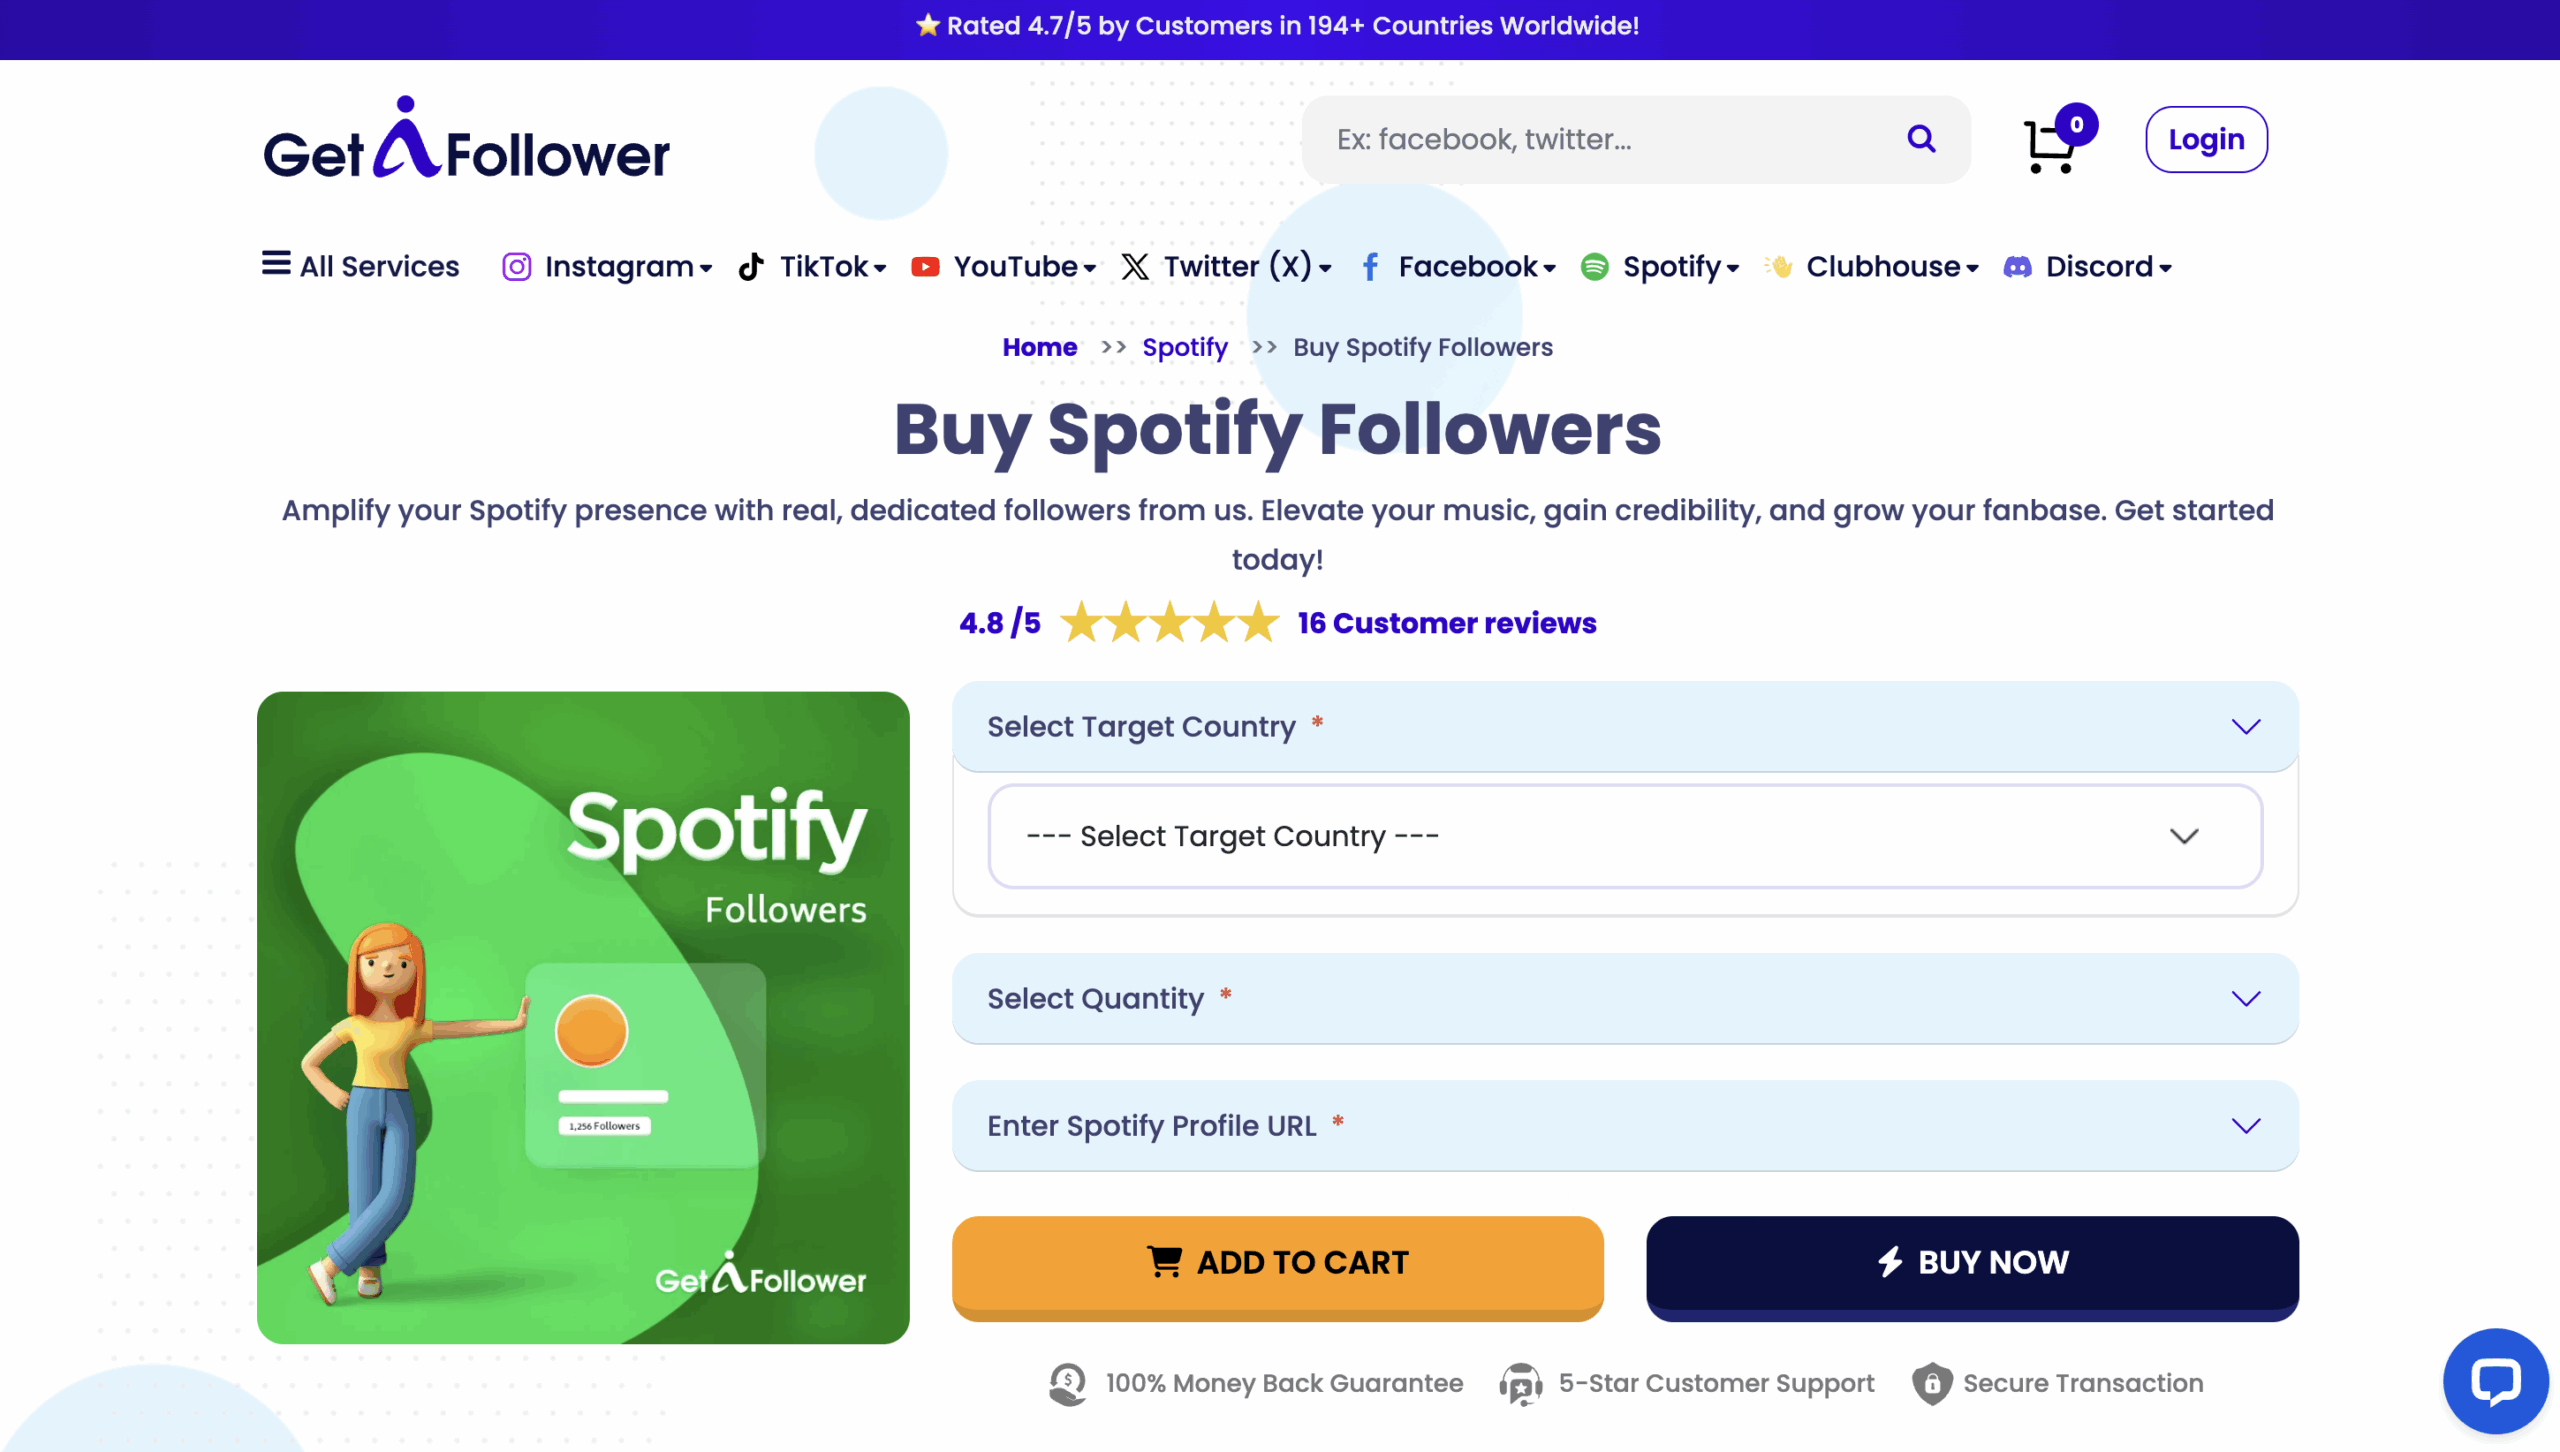Click the Instagram logo icon
The width and height of the screenshot is (2560, 1452).
pos(516,267)
